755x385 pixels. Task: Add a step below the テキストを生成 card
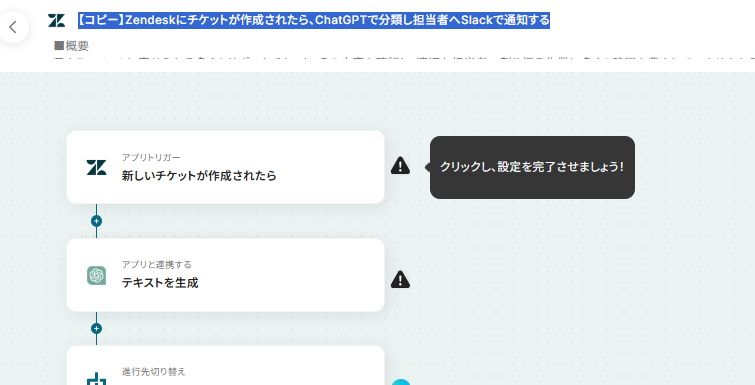(96, 328)
